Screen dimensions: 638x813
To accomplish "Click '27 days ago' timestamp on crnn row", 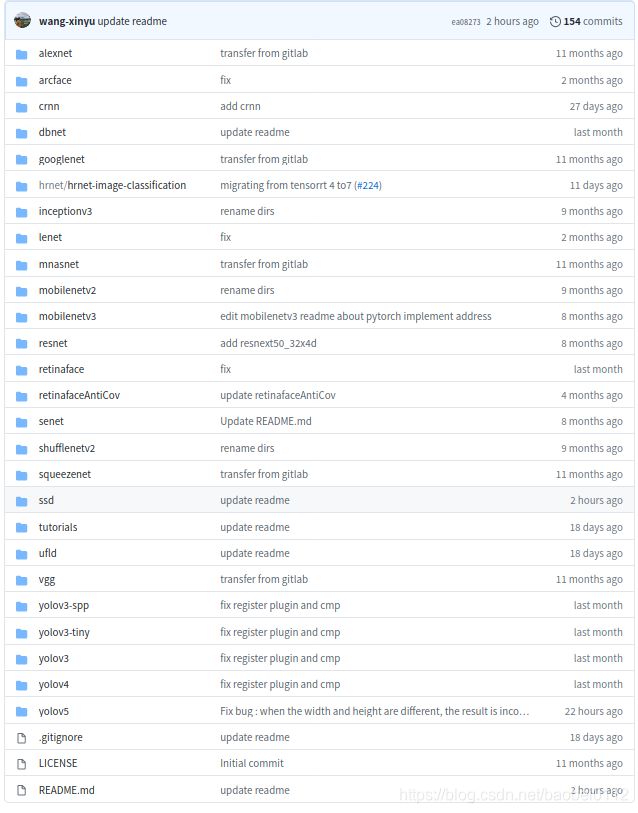I will tap(596, 106).
